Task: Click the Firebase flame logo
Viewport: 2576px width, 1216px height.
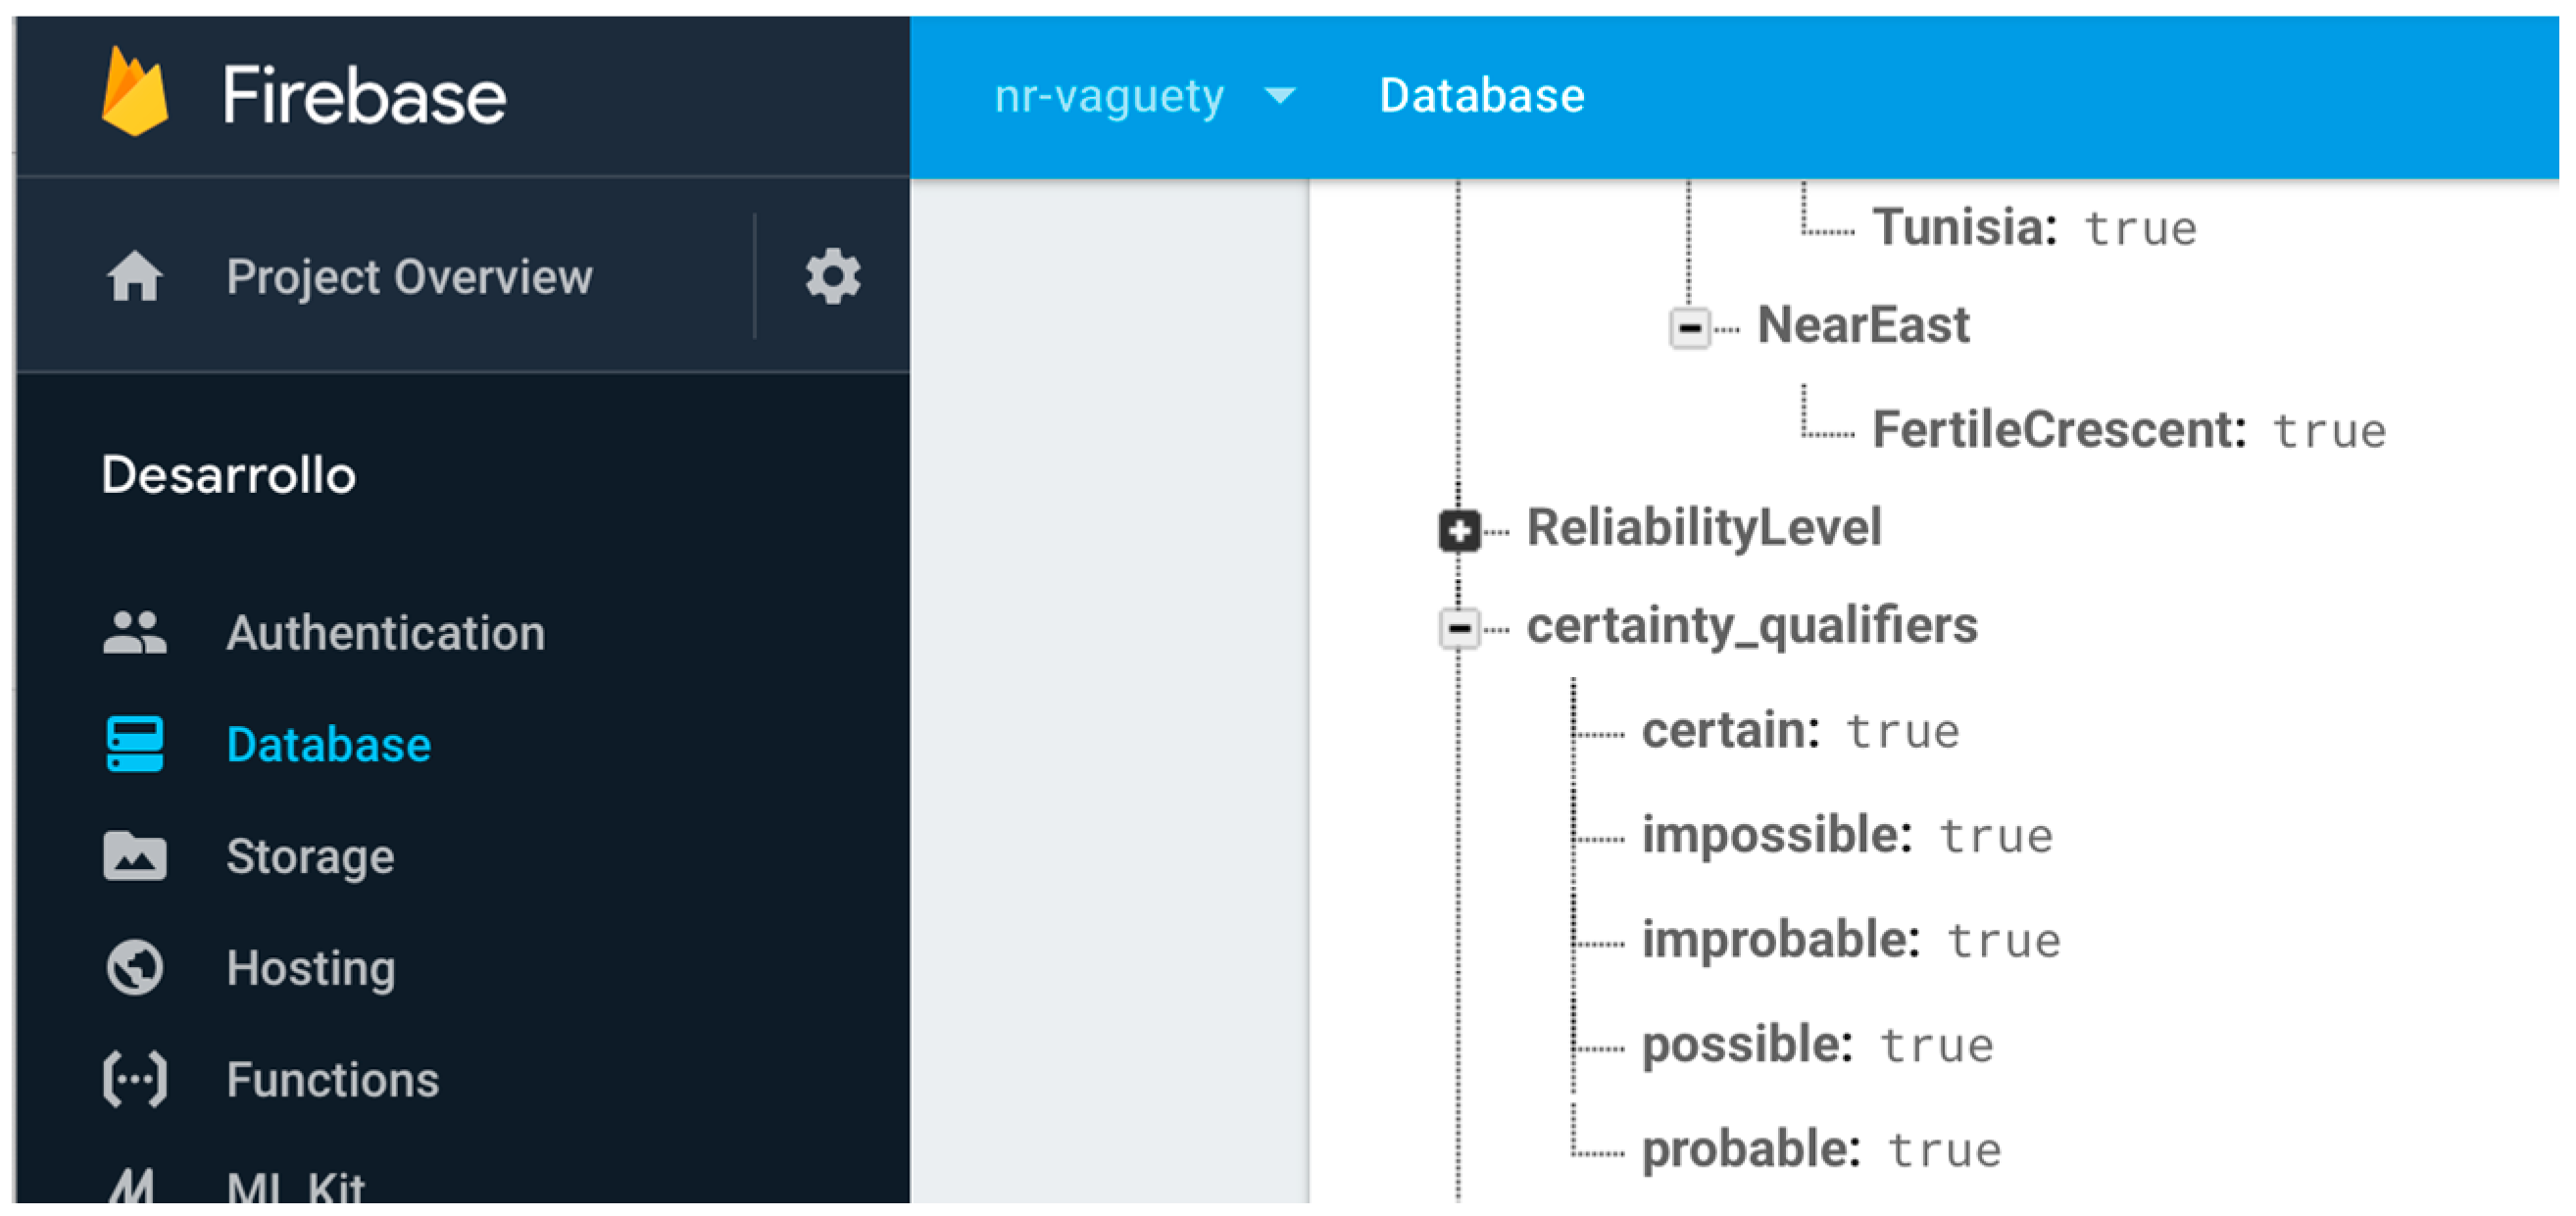Action: [135, 92]
